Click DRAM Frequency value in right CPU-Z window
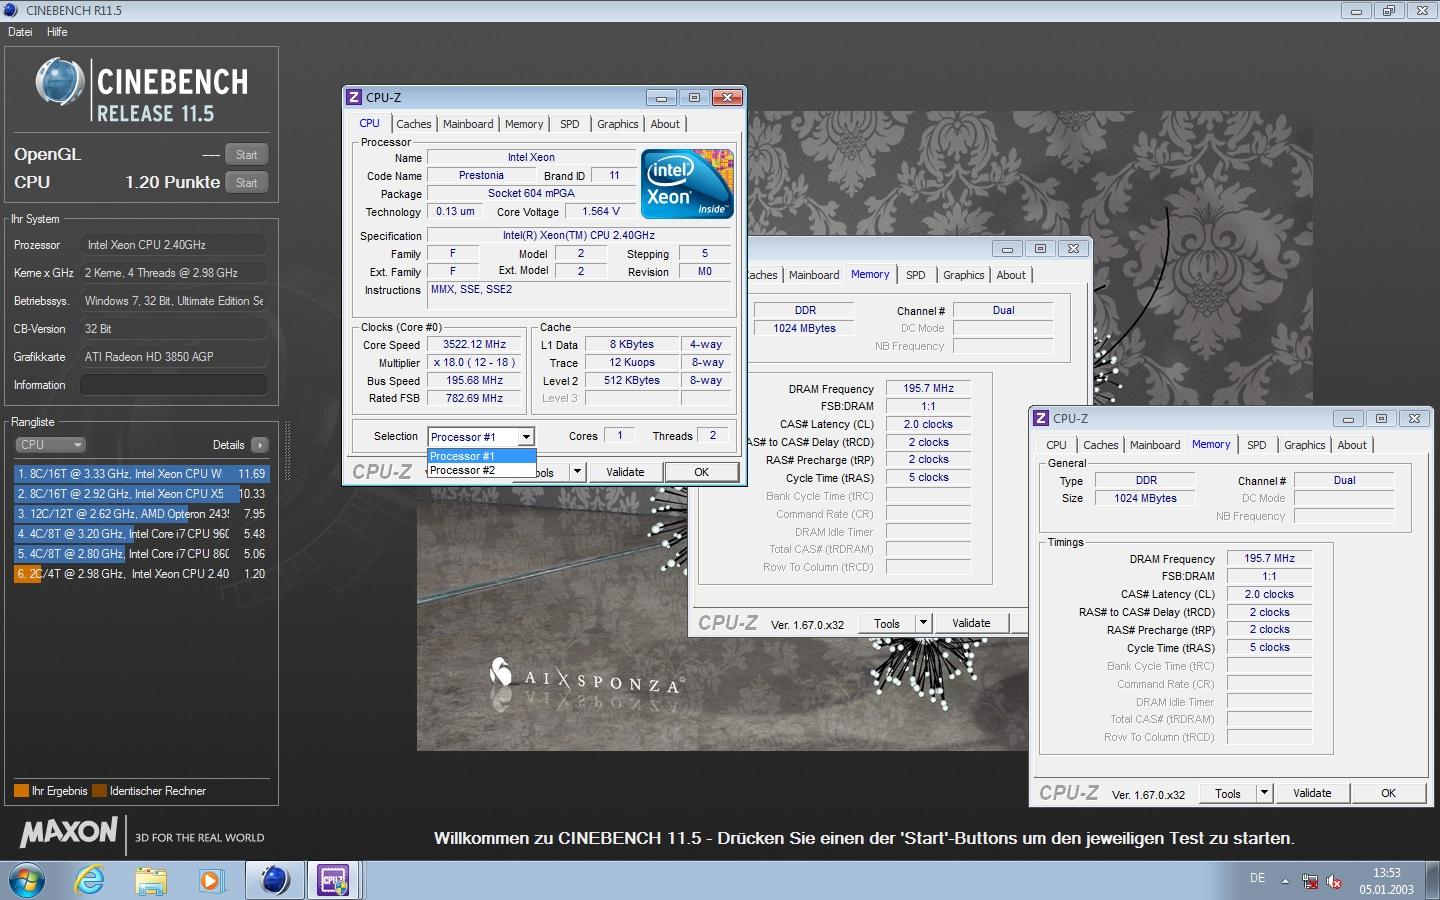Screen dimensions: 1440x900 point(1269,558)
